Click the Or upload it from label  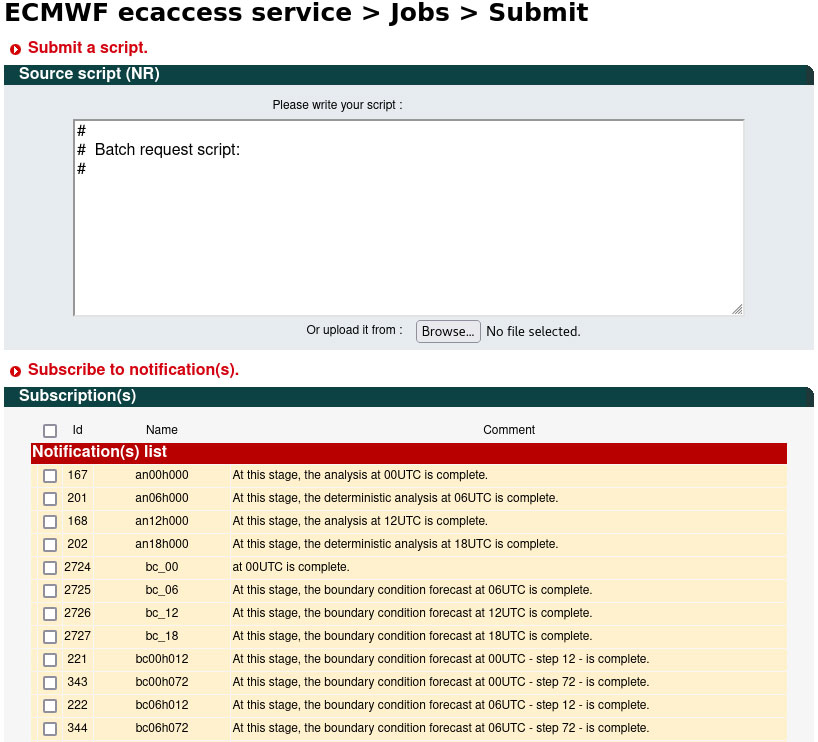(x=354, y=330)
